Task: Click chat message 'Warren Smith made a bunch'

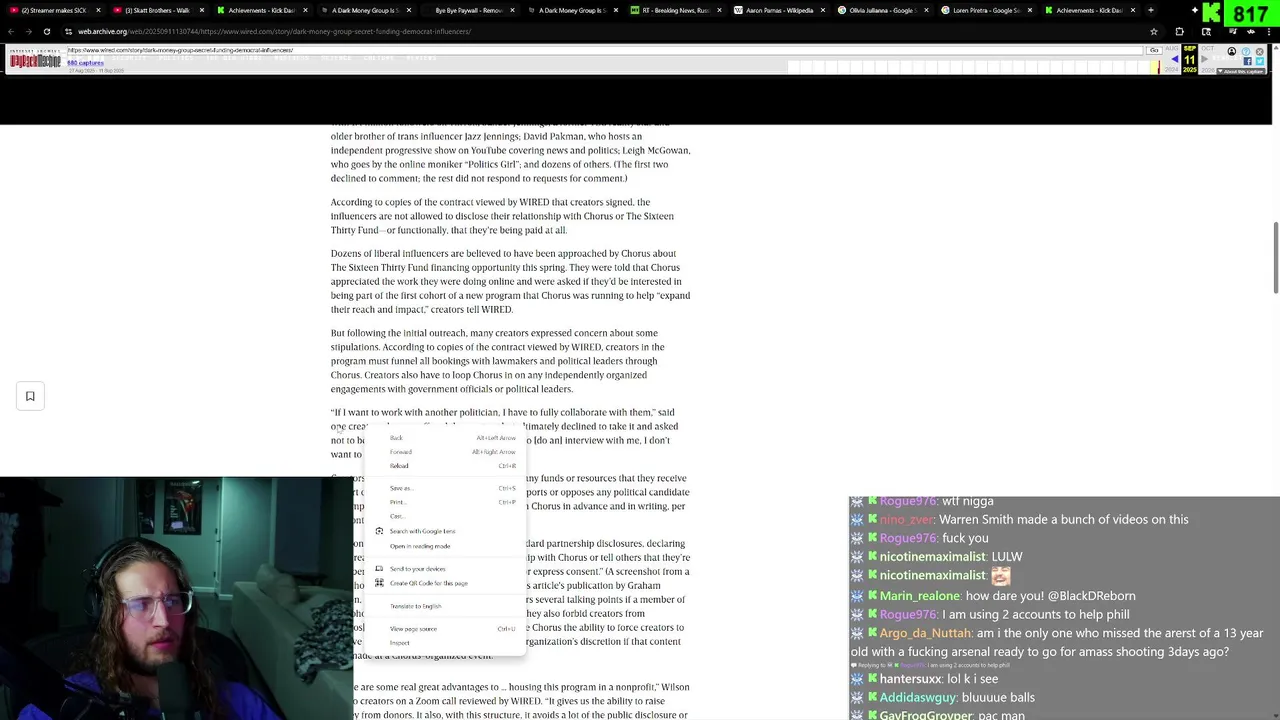Action: pyautogui.click(x=1064, y=520)
